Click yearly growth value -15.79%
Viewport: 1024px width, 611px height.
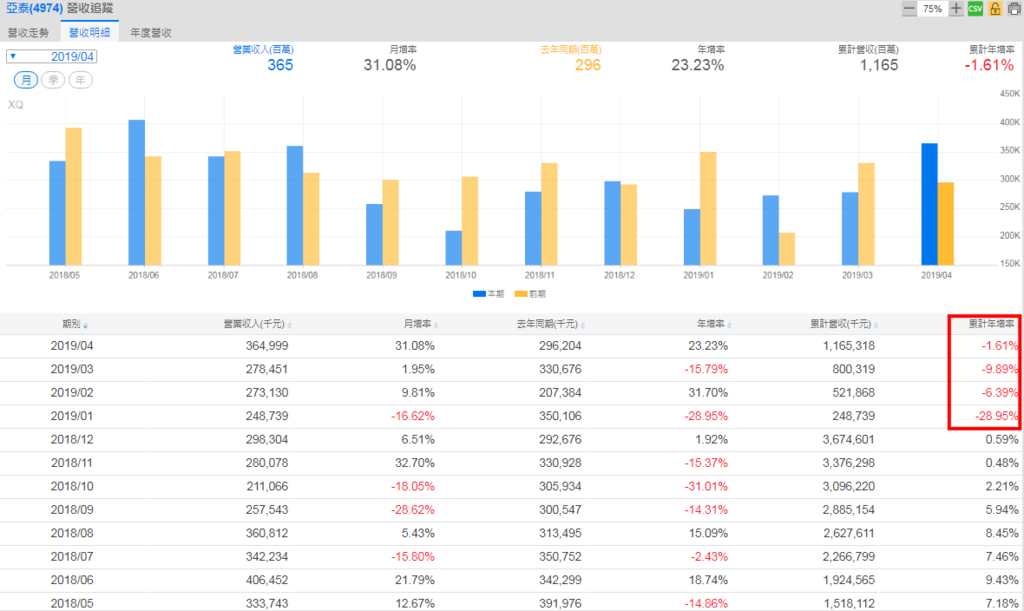[706, 369]
